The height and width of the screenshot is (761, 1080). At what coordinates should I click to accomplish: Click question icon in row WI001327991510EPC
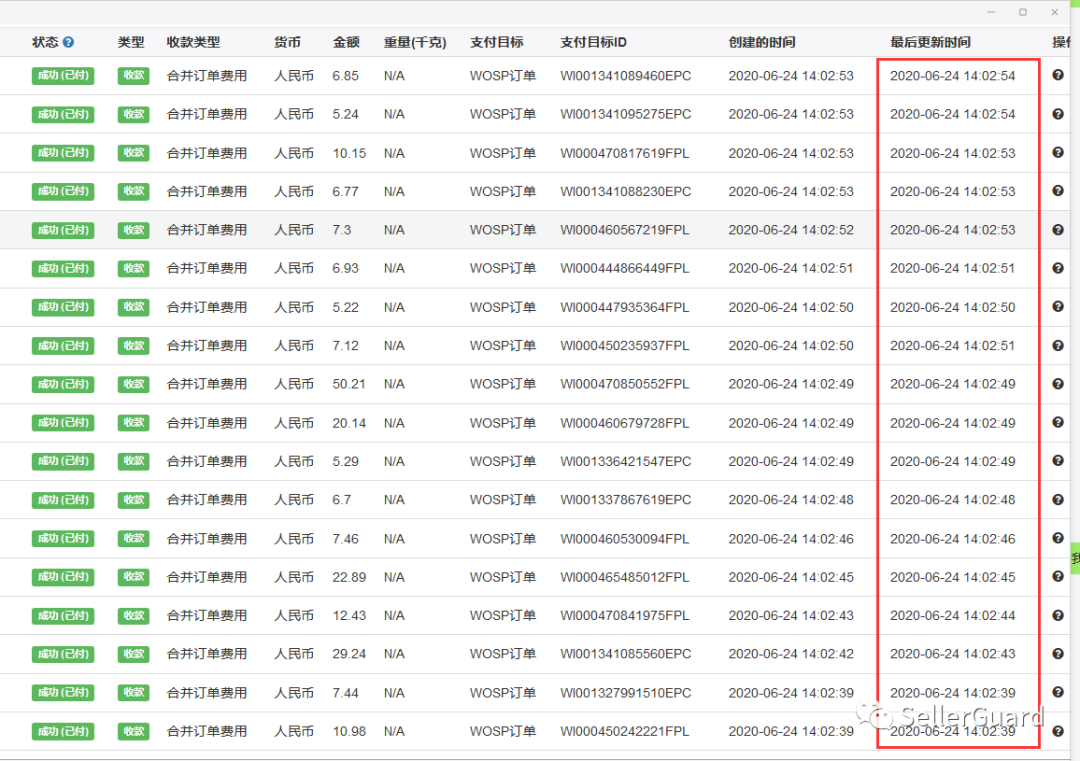[1058, 692]
